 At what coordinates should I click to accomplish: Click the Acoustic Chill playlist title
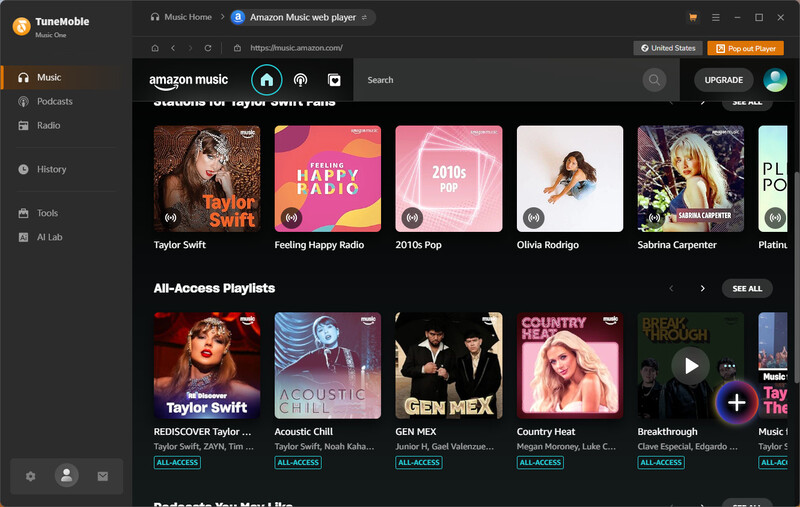click(x=304, y=432)
